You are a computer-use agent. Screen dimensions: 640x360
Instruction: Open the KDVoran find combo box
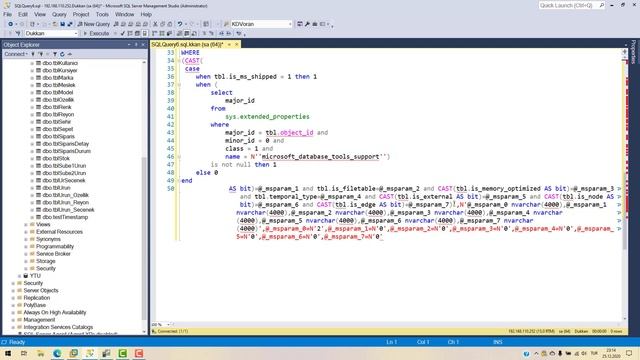coord(261,24)
